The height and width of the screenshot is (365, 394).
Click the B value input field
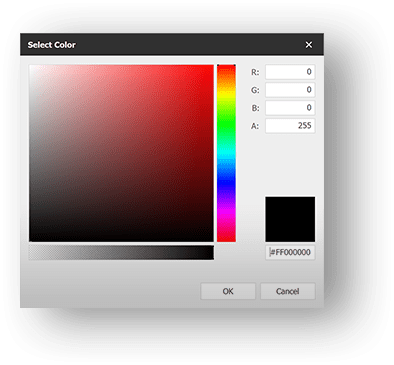click(290, 108)
